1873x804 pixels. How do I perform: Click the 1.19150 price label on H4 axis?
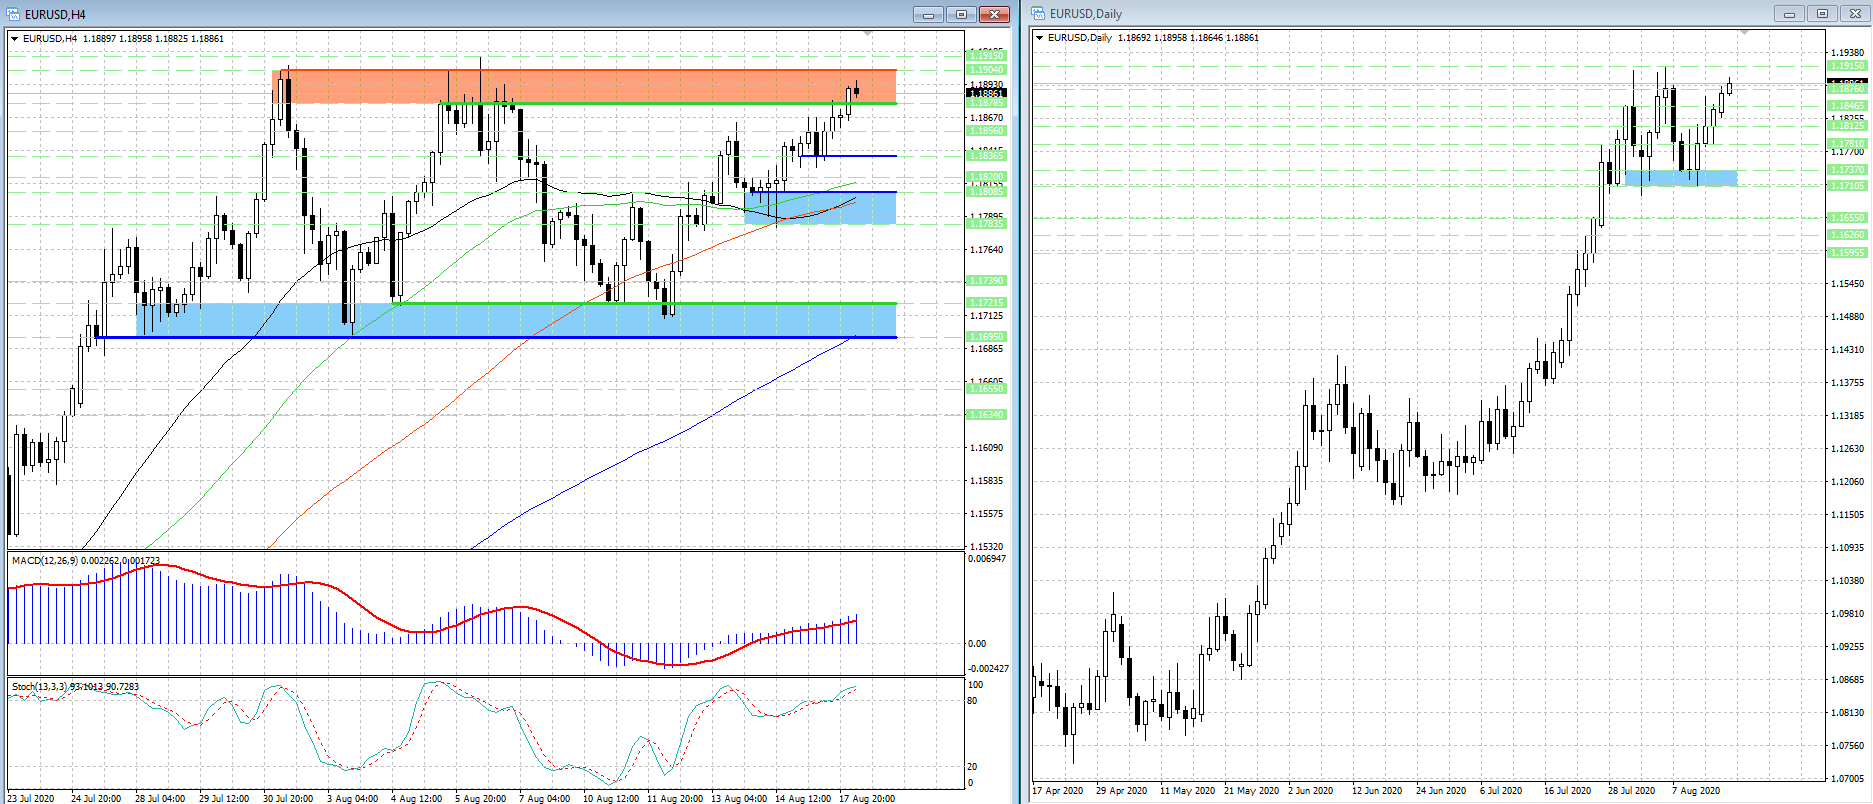(986, 56)
